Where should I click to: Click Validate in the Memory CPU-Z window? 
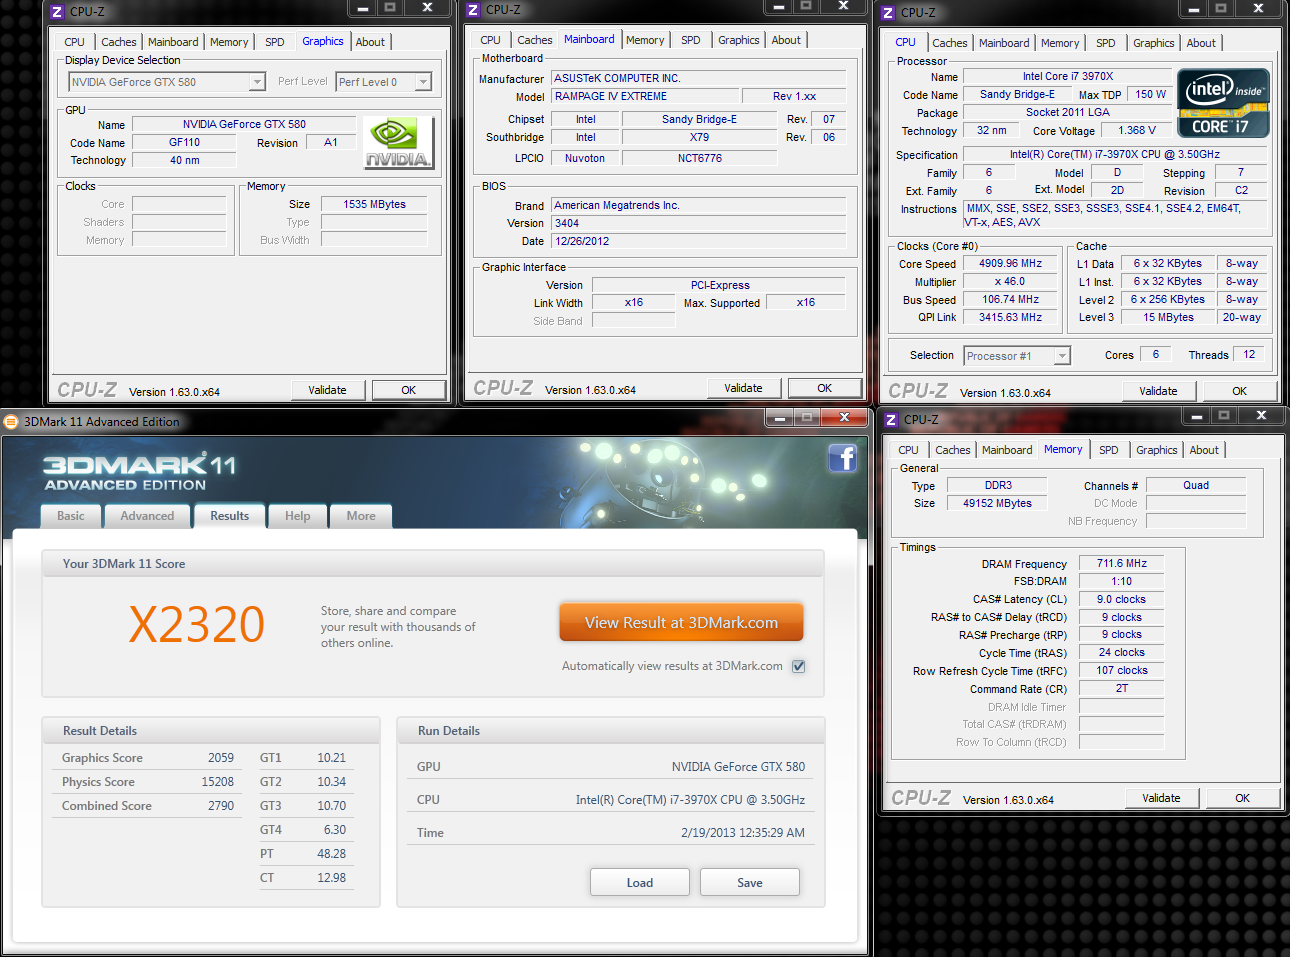(1161, 798)
